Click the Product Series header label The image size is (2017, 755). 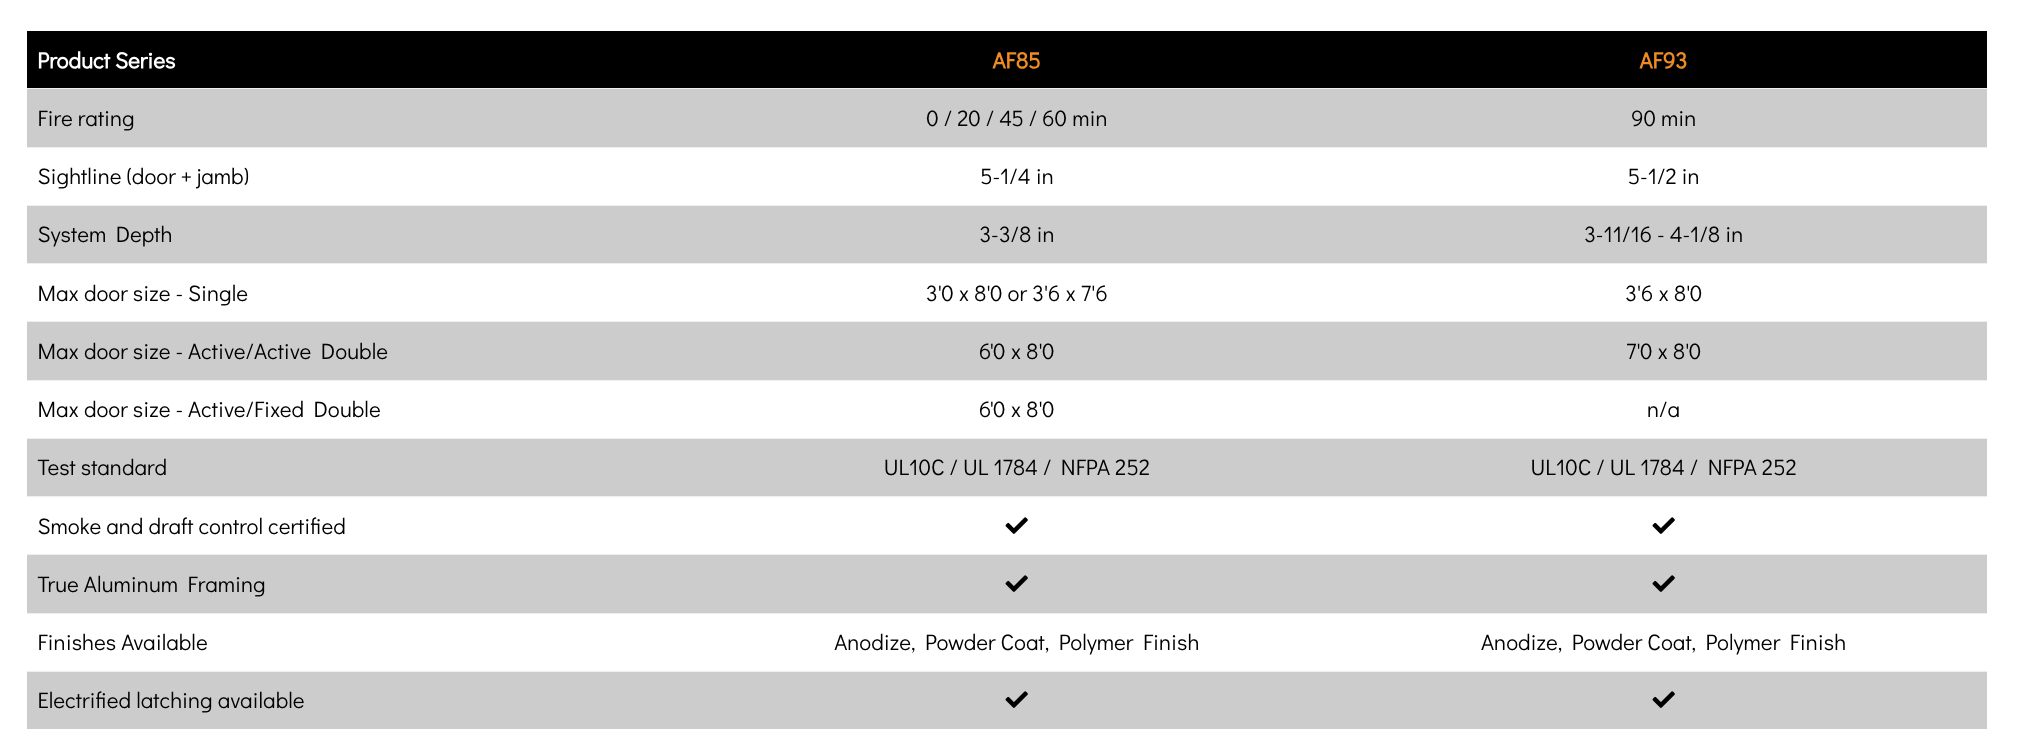[x=106, y=61]
